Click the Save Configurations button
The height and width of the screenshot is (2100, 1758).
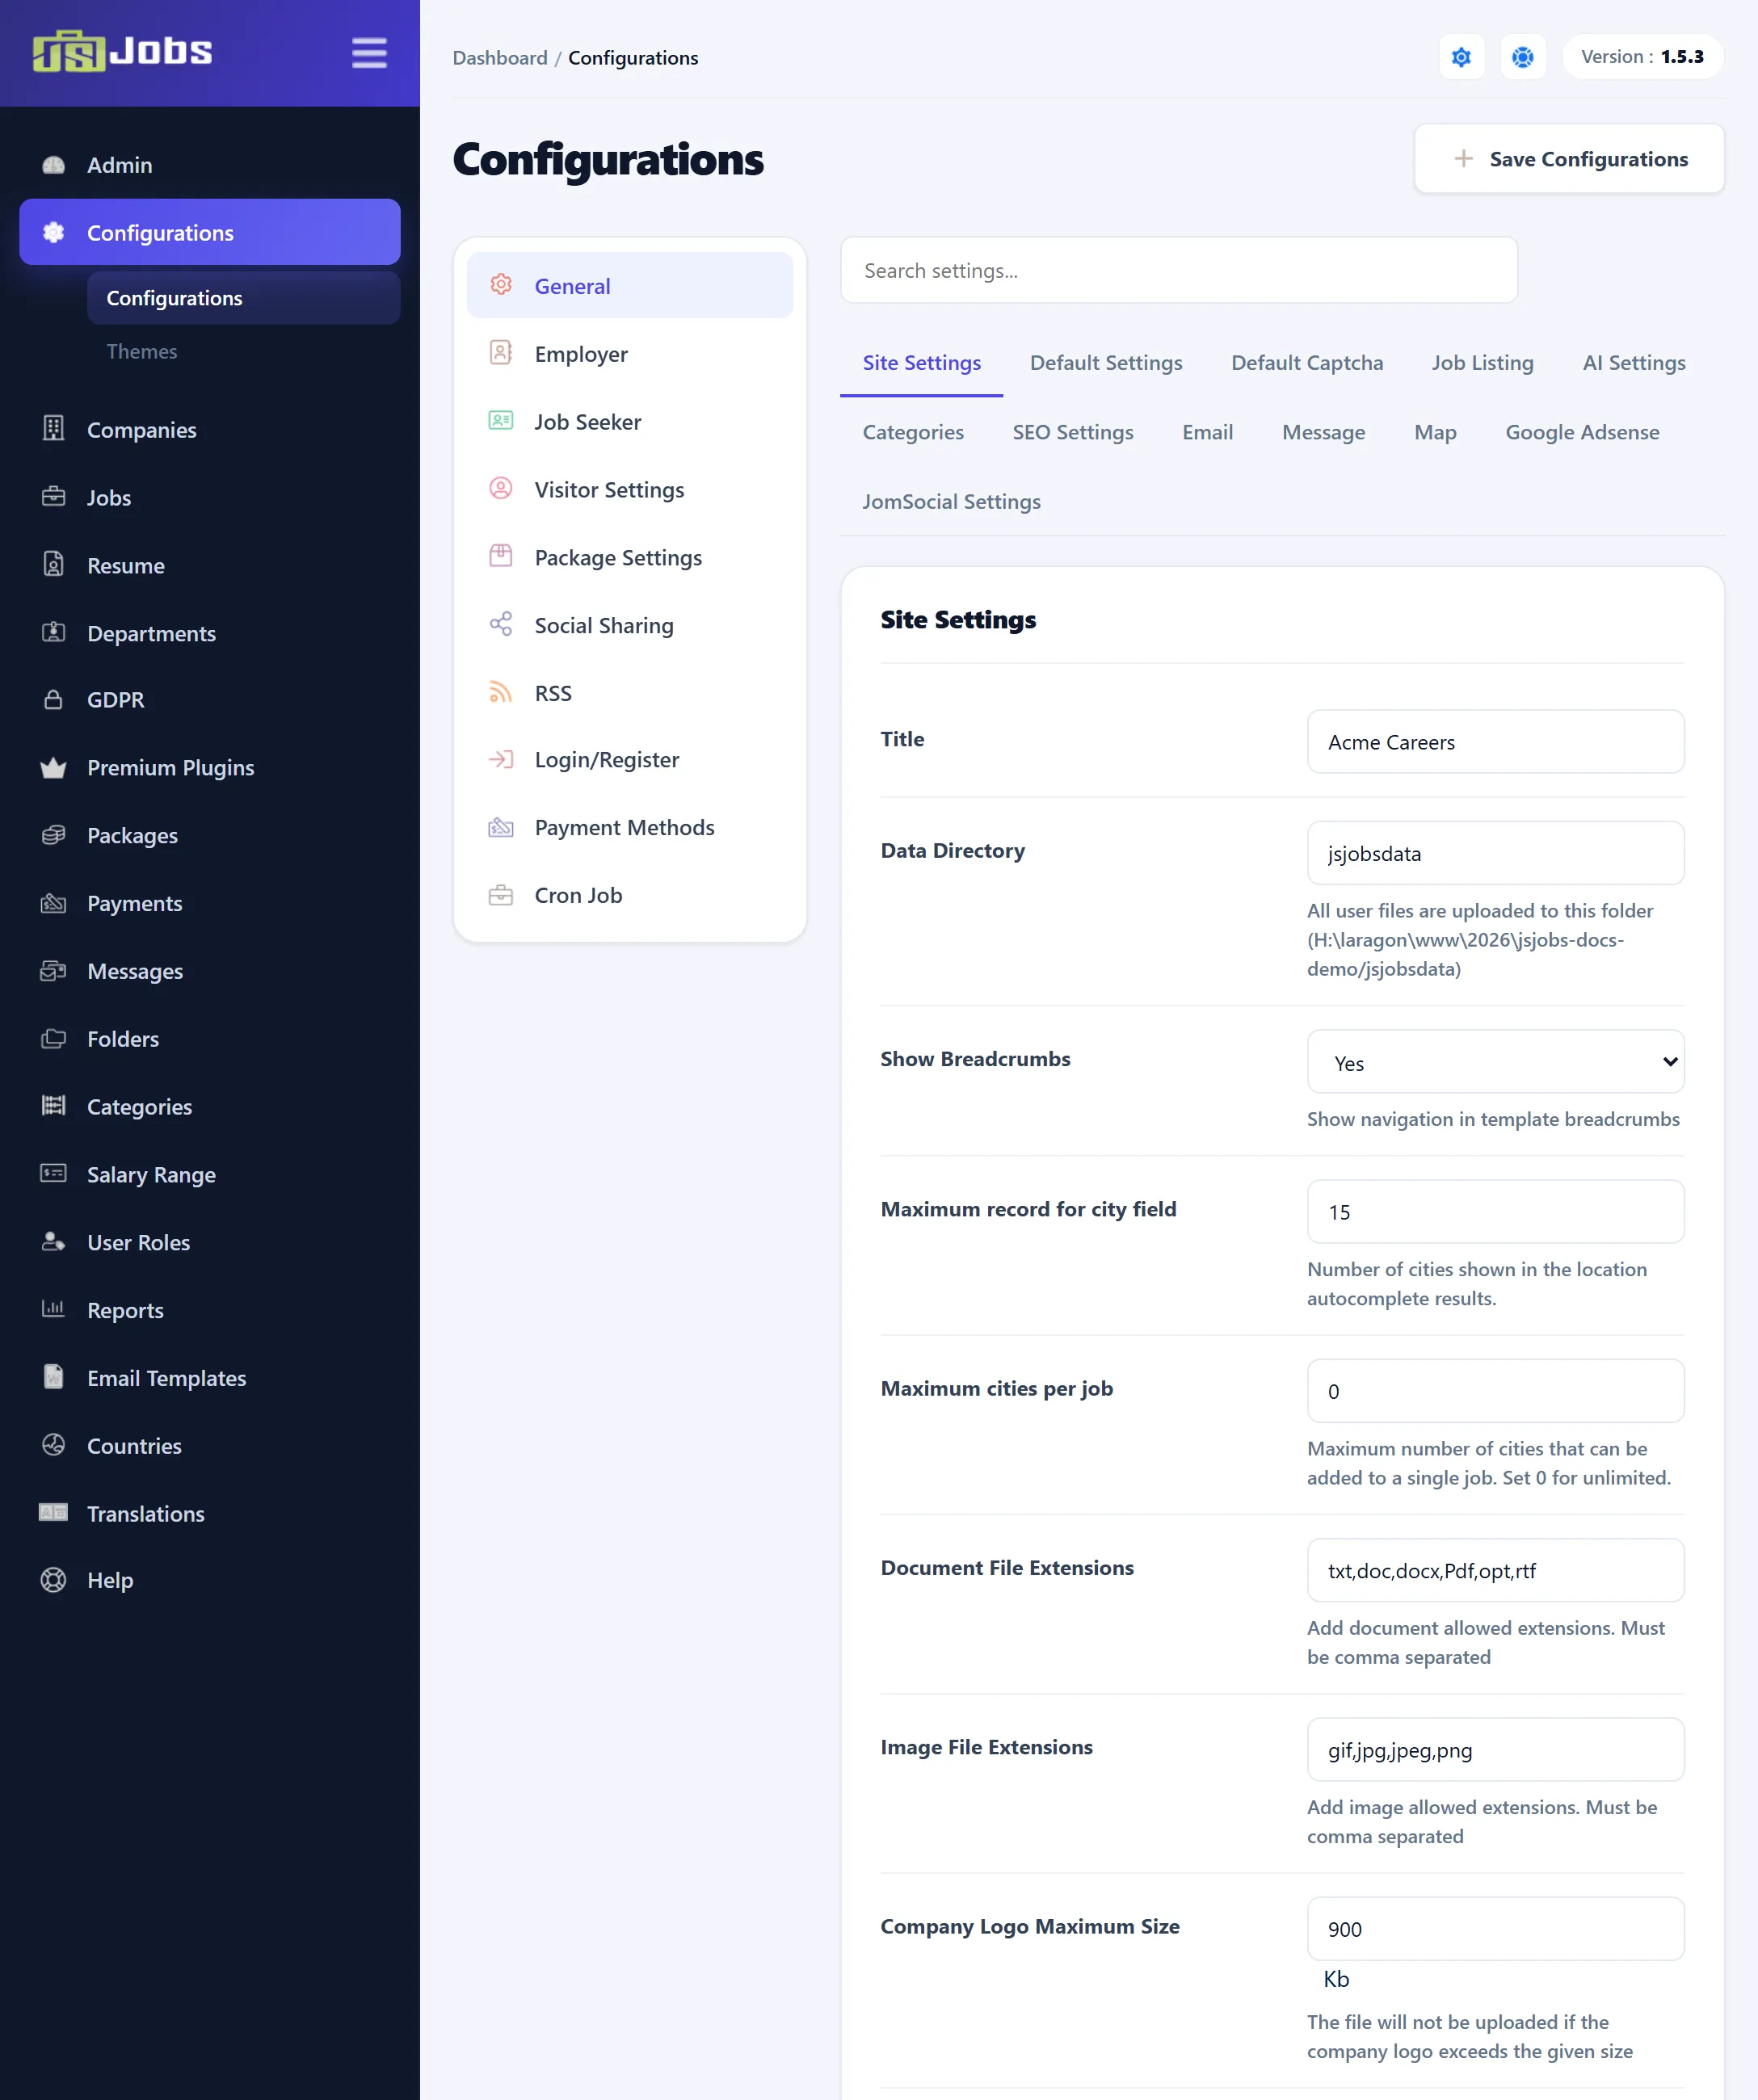point(1568,159)
